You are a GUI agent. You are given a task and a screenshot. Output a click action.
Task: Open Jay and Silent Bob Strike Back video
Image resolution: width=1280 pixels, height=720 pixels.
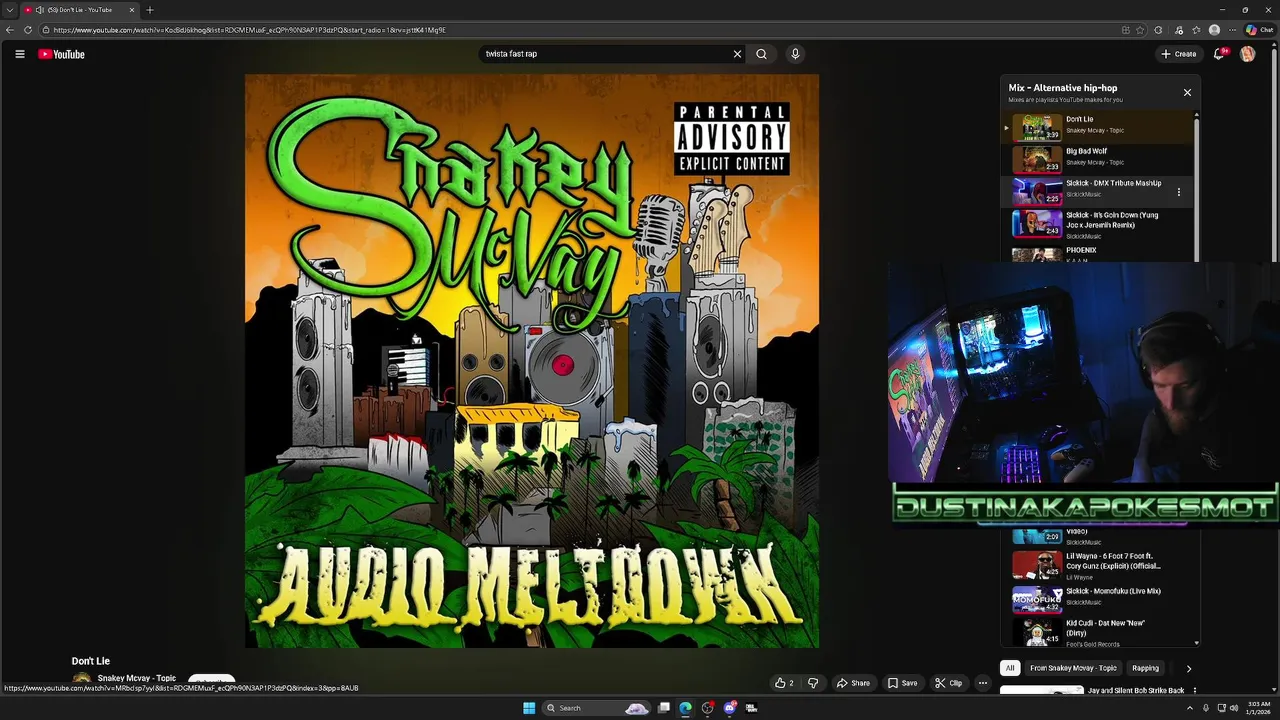pyautogui.click(x=1136, y=690)
